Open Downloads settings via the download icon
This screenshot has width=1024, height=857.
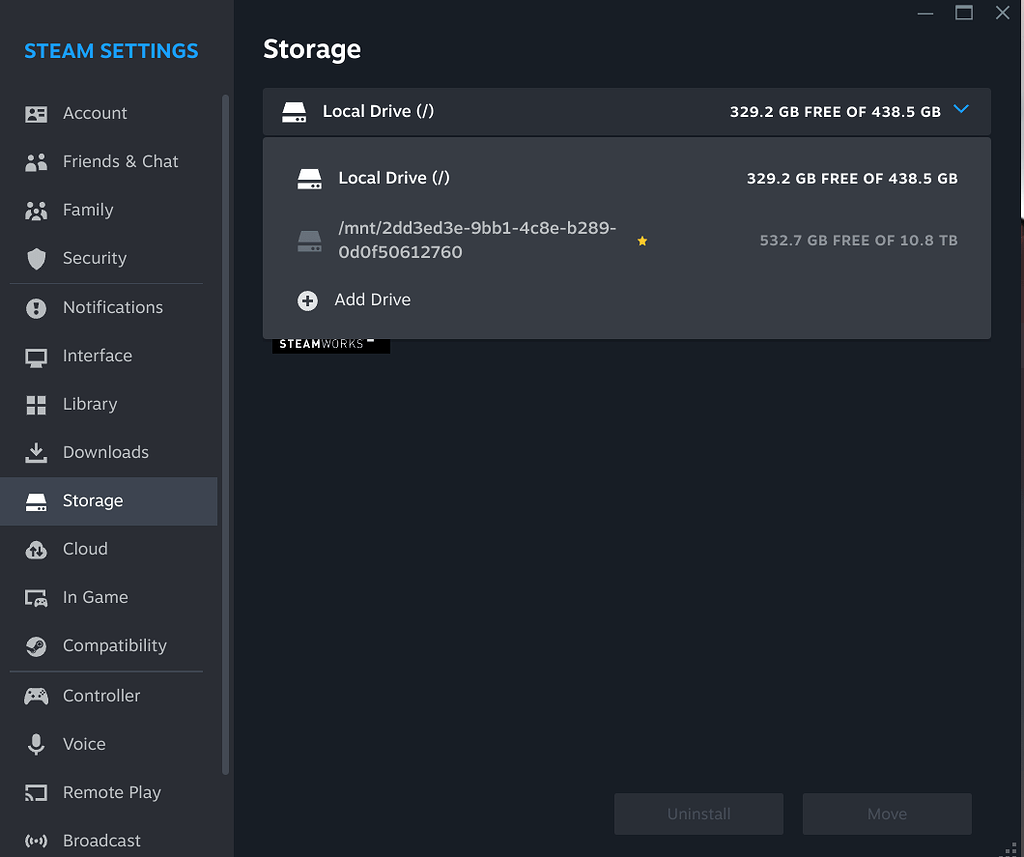point(36,452)
